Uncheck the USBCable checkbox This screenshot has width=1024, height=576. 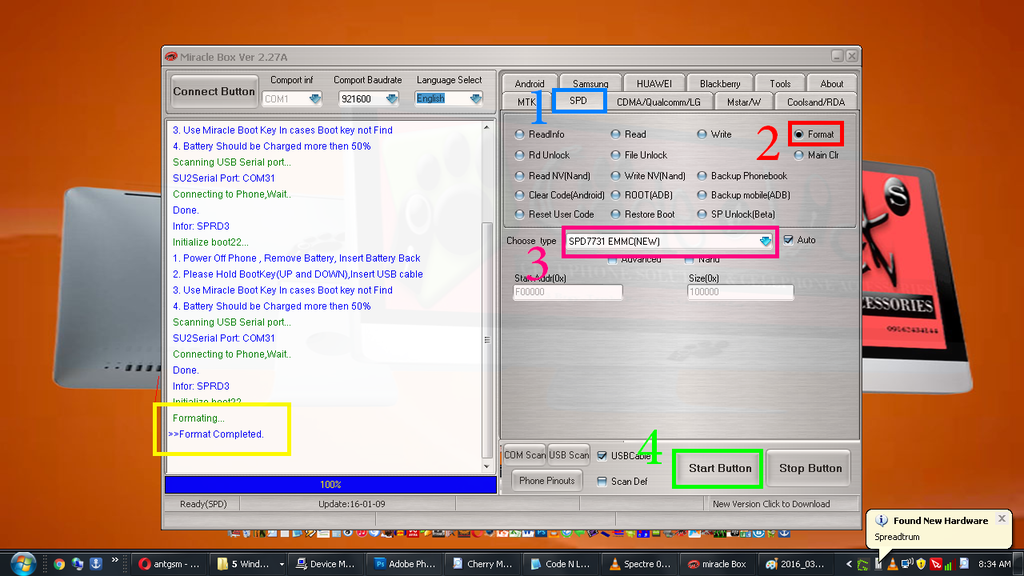[602, 456]
